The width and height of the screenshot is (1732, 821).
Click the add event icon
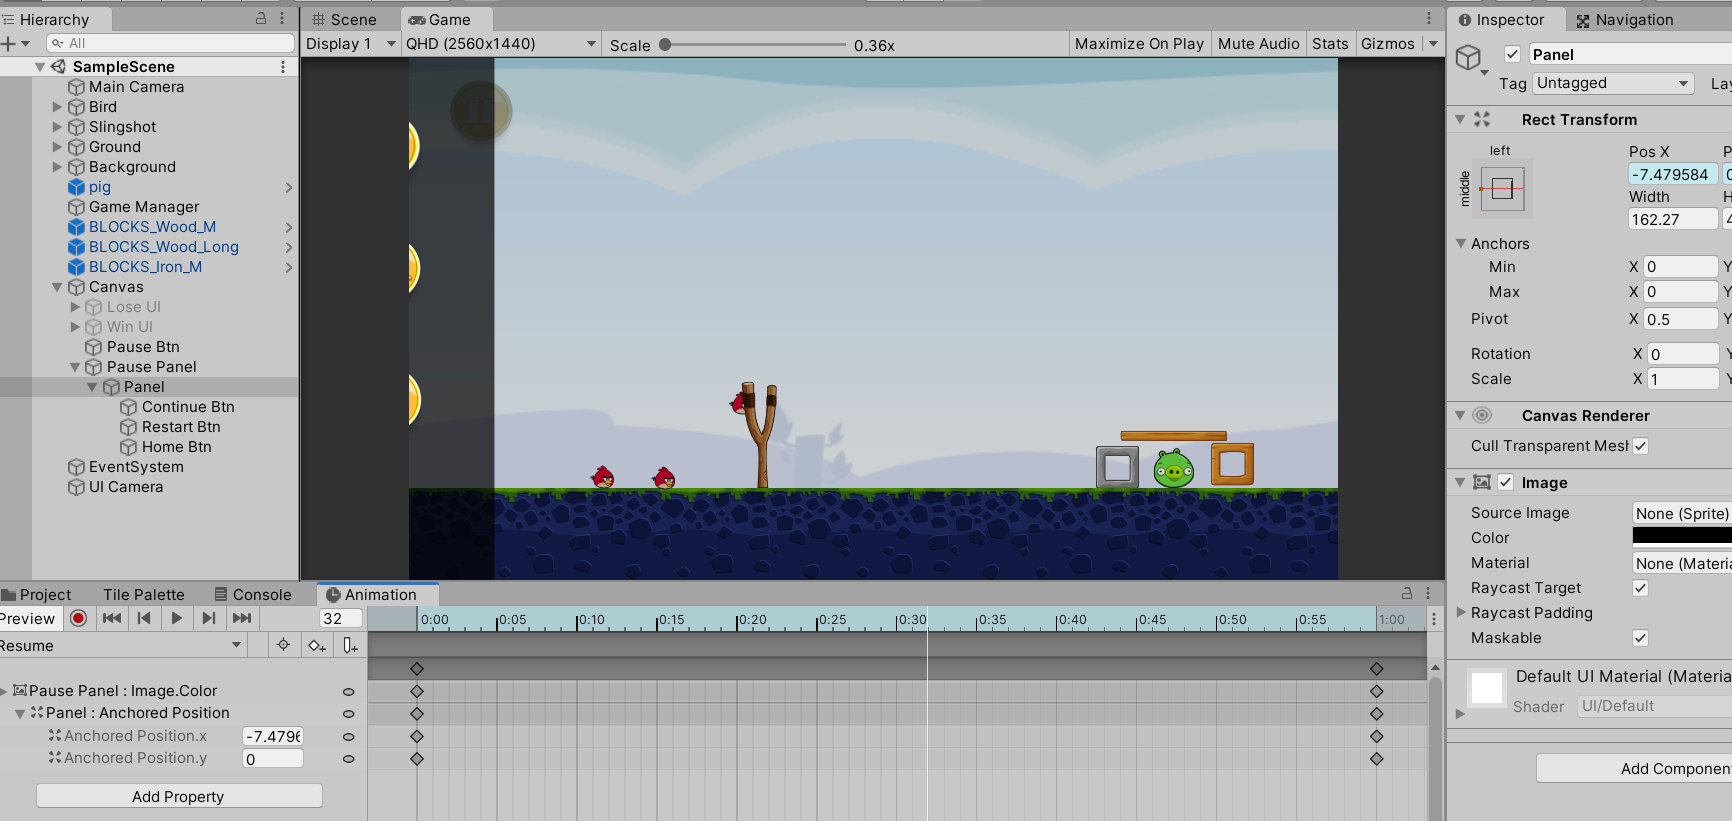click(350, 645)
